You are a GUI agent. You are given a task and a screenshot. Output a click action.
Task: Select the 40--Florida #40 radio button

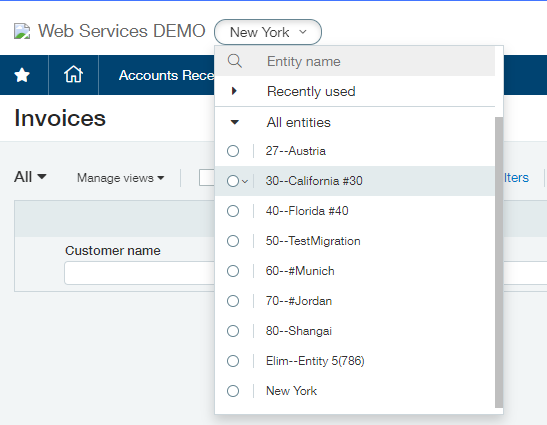pos(233,211)
